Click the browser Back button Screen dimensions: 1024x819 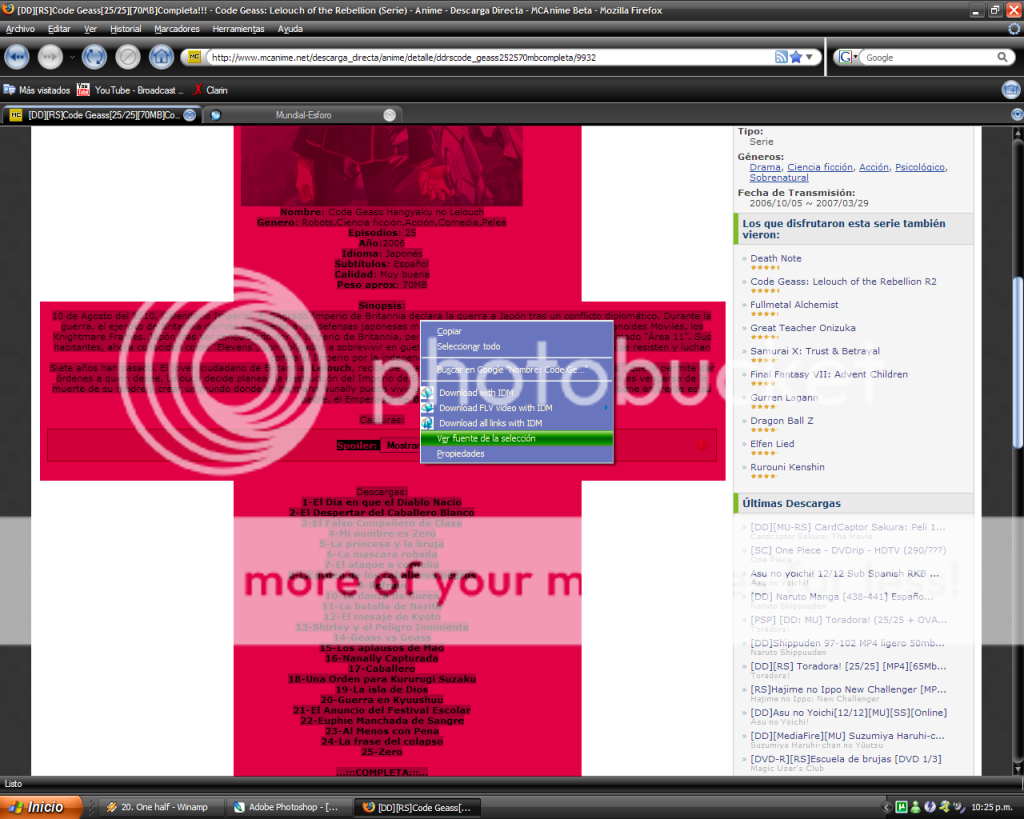click(17, 57)
